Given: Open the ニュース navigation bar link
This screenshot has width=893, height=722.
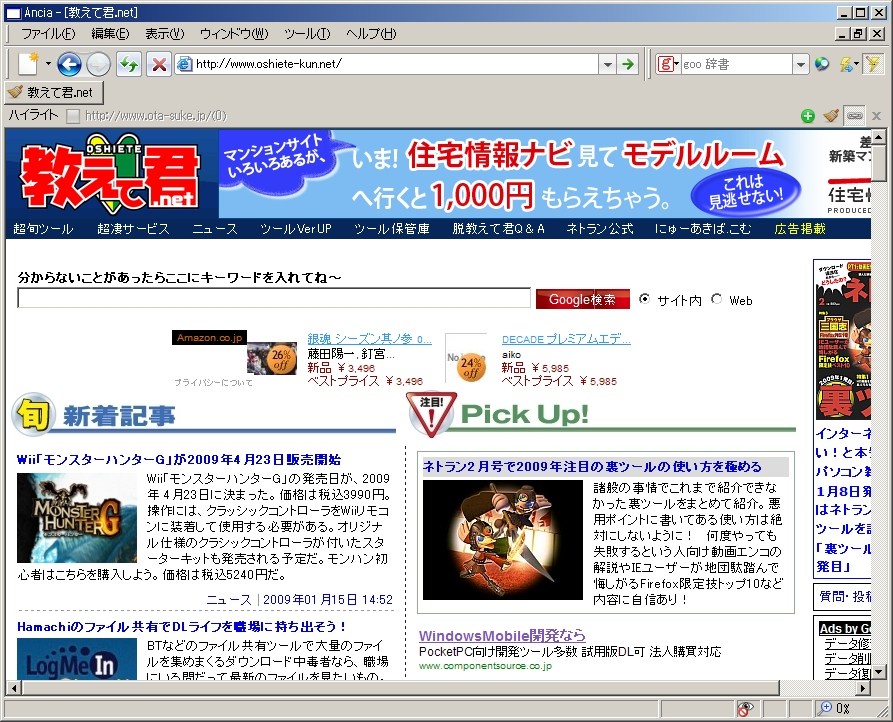Looking at the screenshot, I should pyautogui.click(x=215, y=229).
